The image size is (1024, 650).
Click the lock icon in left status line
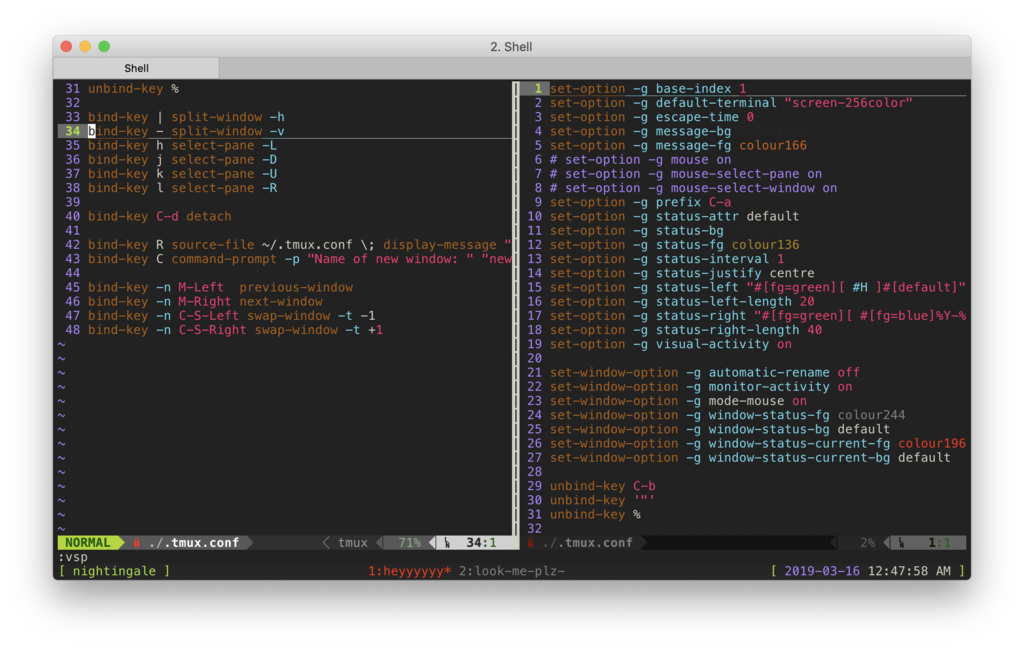(x=136, y=543)
